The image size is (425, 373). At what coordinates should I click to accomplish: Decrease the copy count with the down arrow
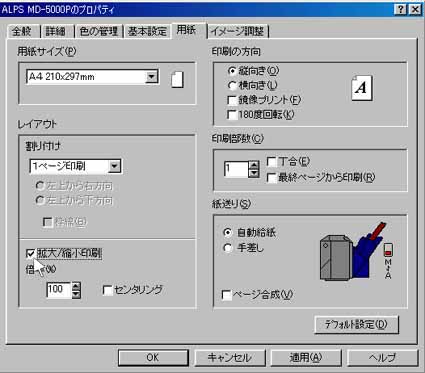click(x=254, y=173)
